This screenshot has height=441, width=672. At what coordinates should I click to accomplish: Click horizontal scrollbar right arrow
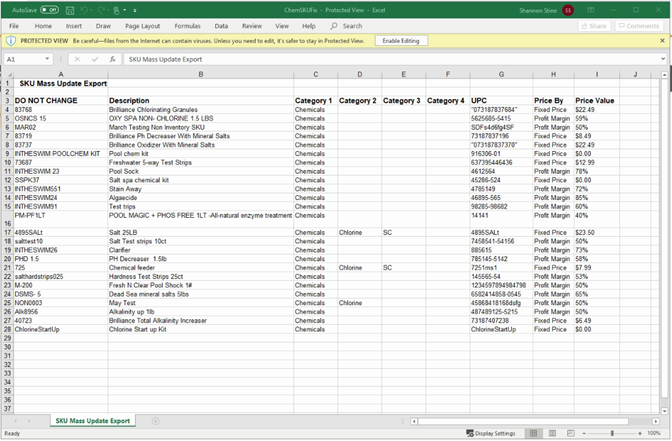[x=656, y=422]
